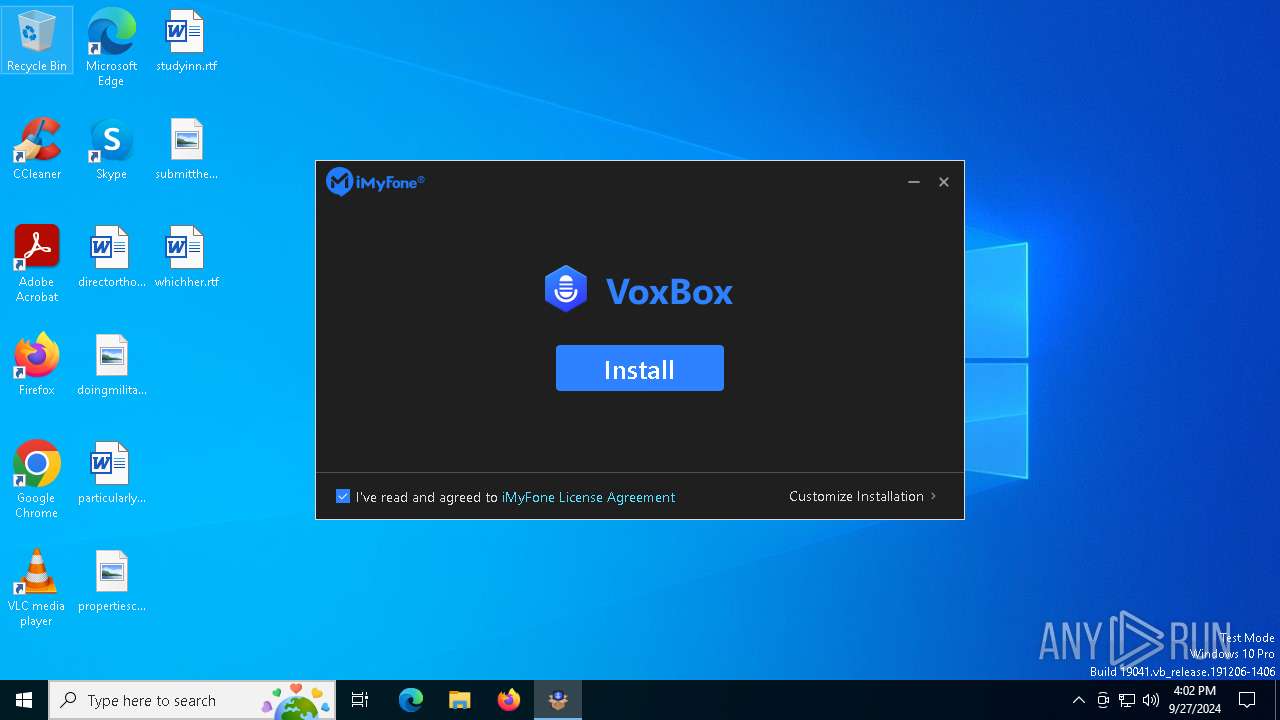The image size is (1280, 720).
Task: Select the doingmilita... image file on desktop
Action: [x=111, y=365]
